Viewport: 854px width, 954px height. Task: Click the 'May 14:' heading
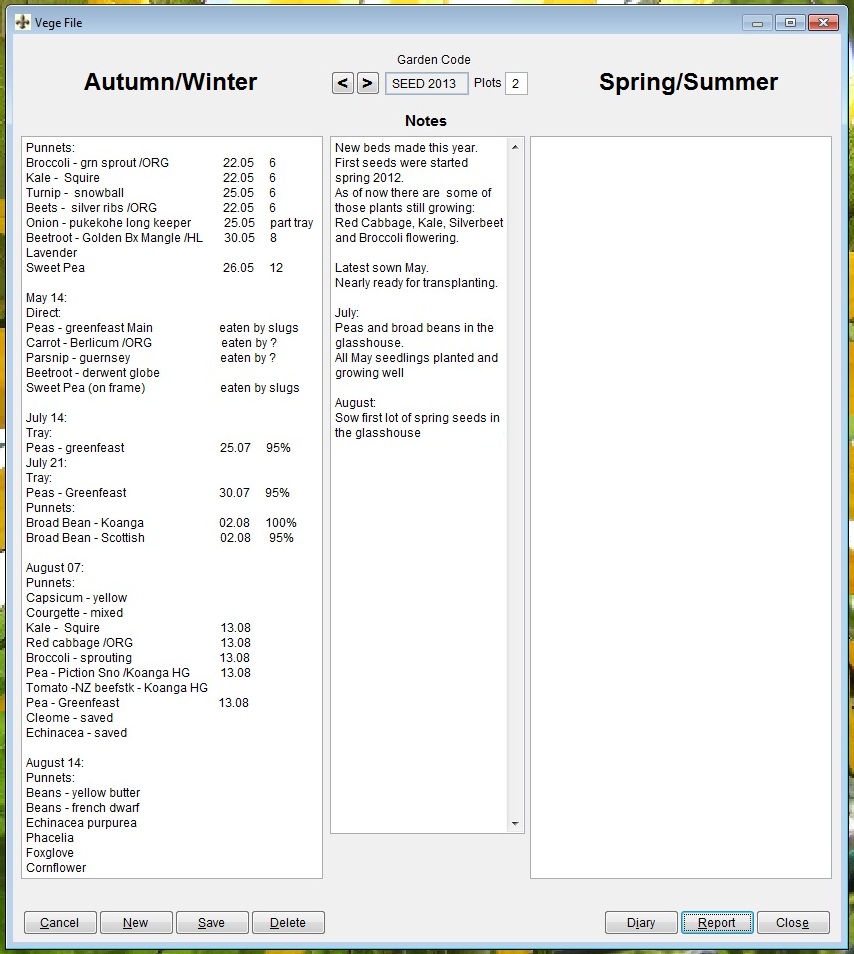pos(46,298)
